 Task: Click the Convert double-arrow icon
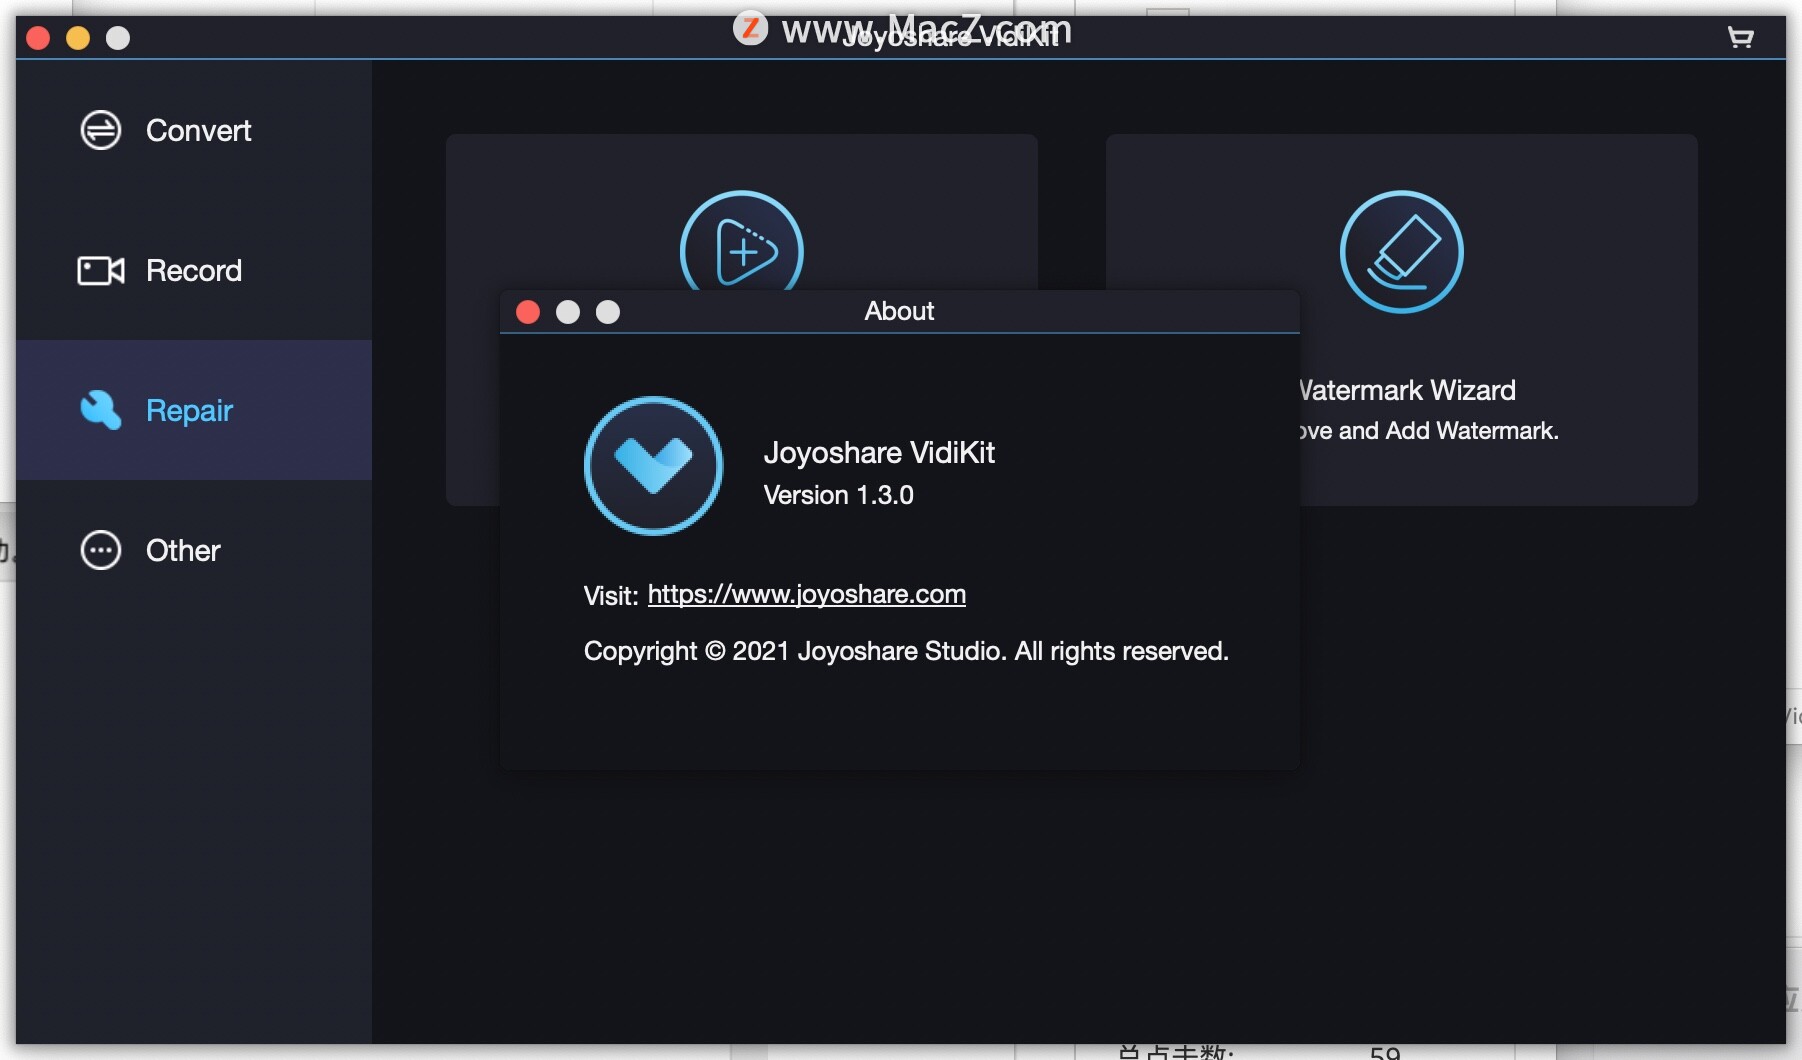(101, 130)
